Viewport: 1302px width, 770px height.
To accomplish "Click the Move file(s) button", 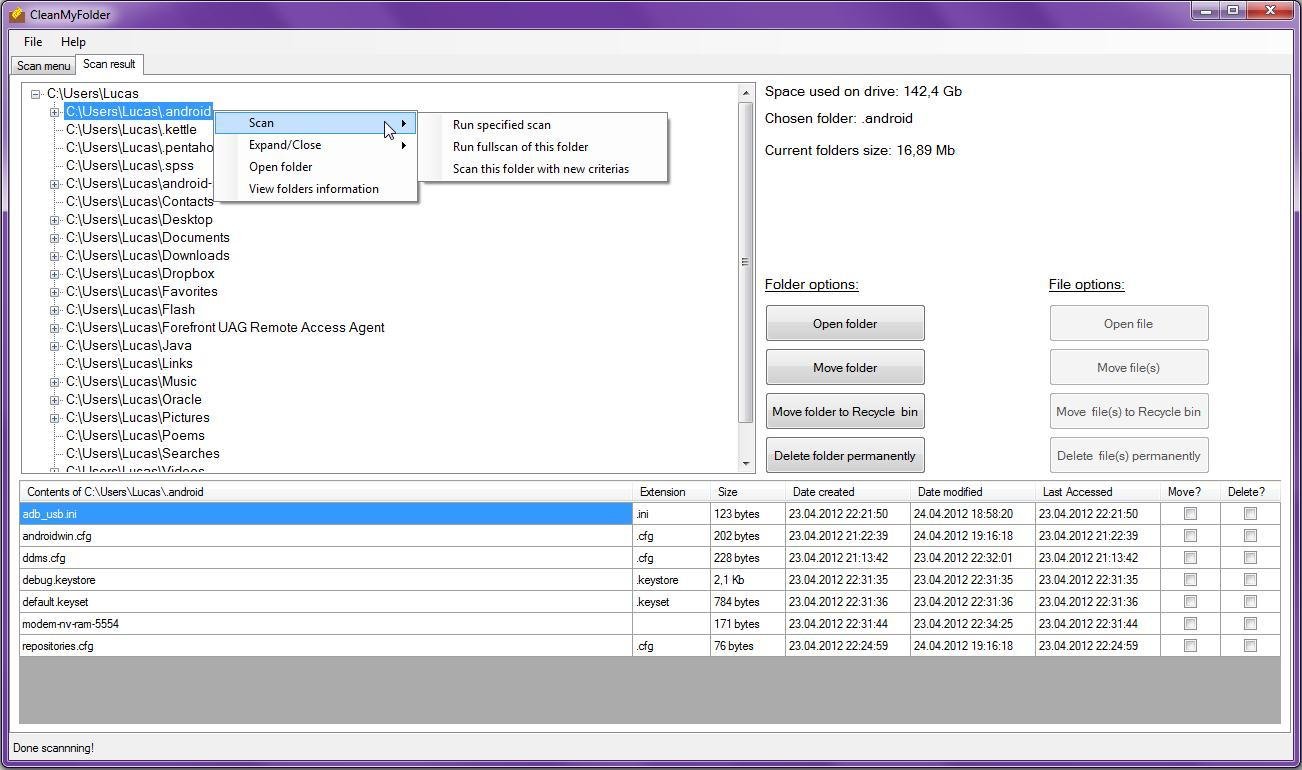I will (1129, 367).
